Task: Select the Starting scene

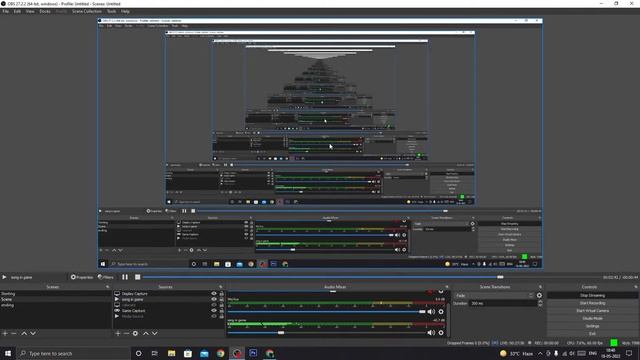Action: pos(56,293)
